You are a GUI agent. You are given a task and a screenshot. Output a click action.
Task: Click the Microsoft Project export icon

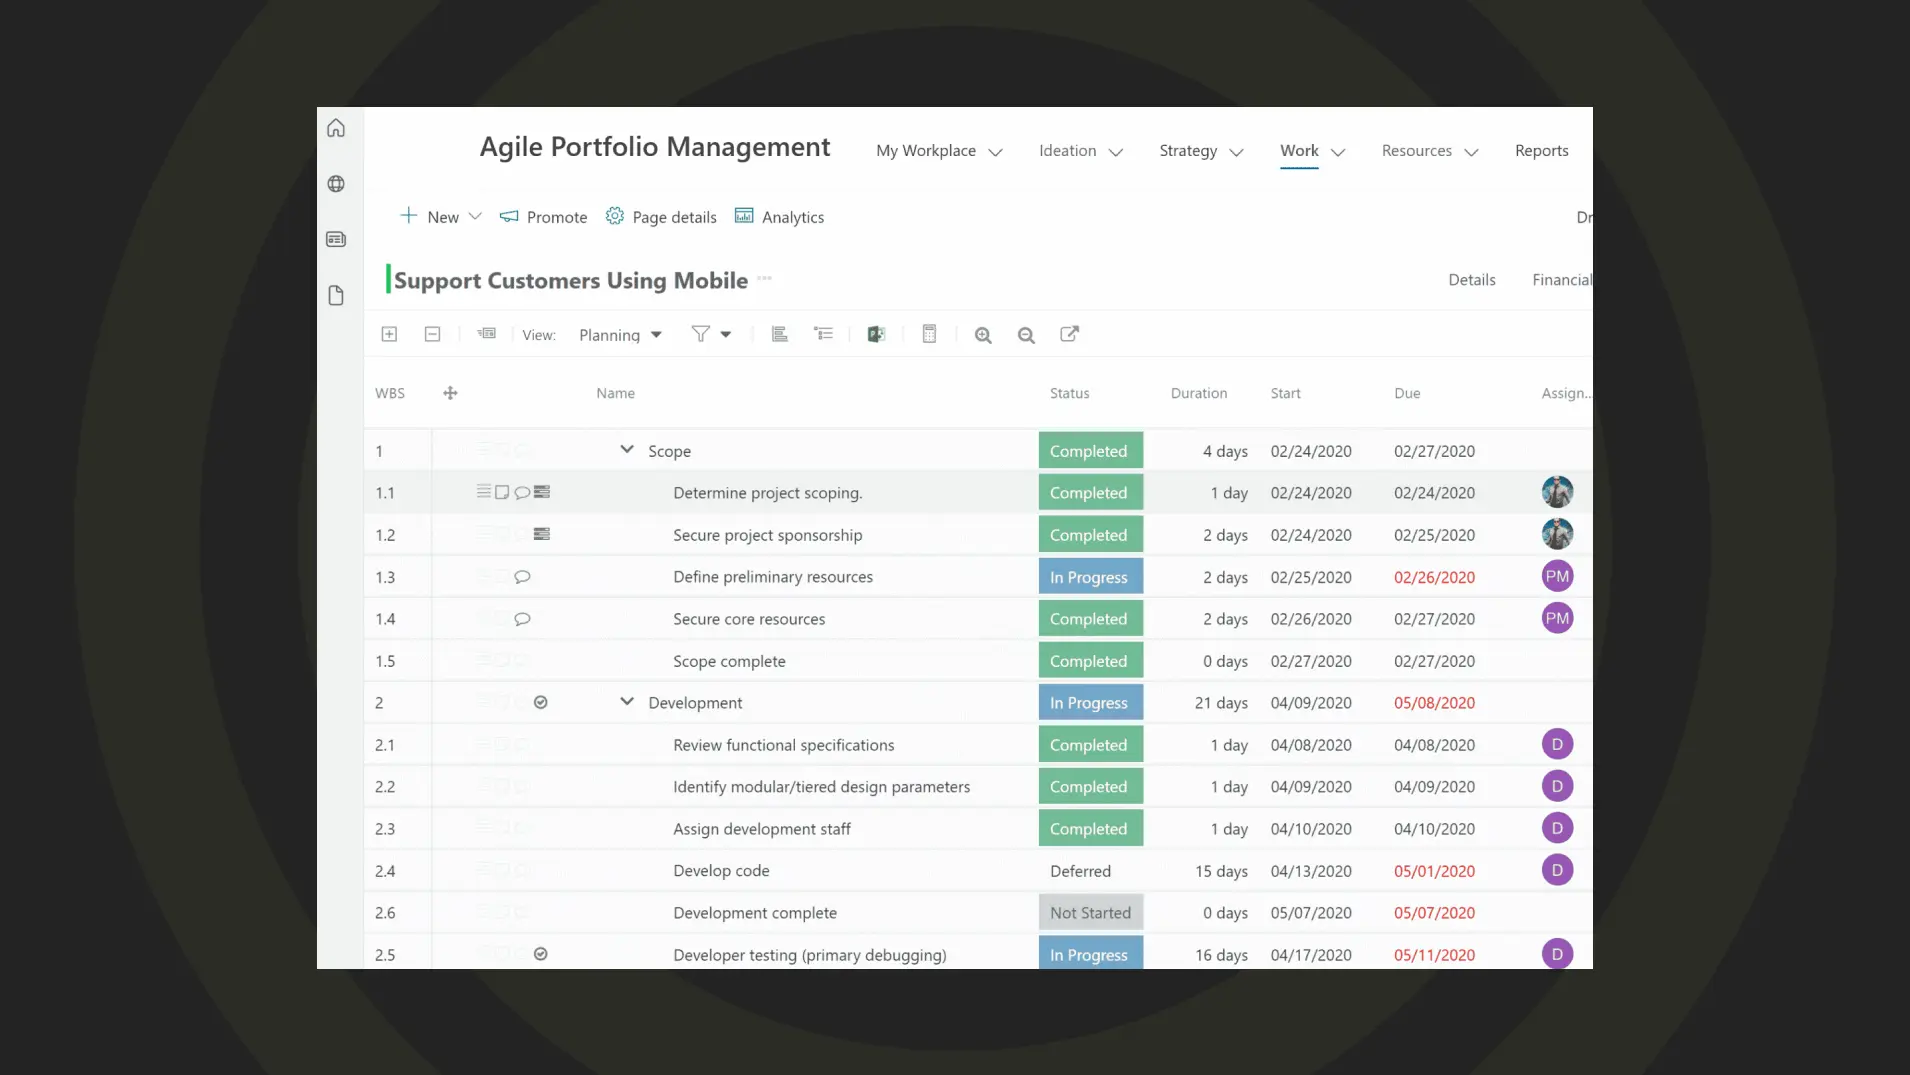point(876,335)
